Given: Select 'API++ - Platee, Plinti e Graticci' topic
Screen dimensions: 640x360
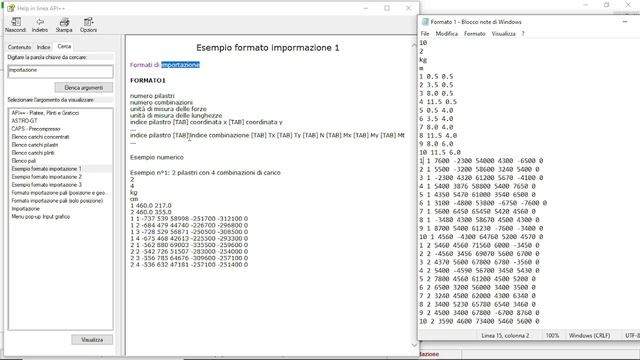Looking at the screenshot, I should click(x=45, y=113).
